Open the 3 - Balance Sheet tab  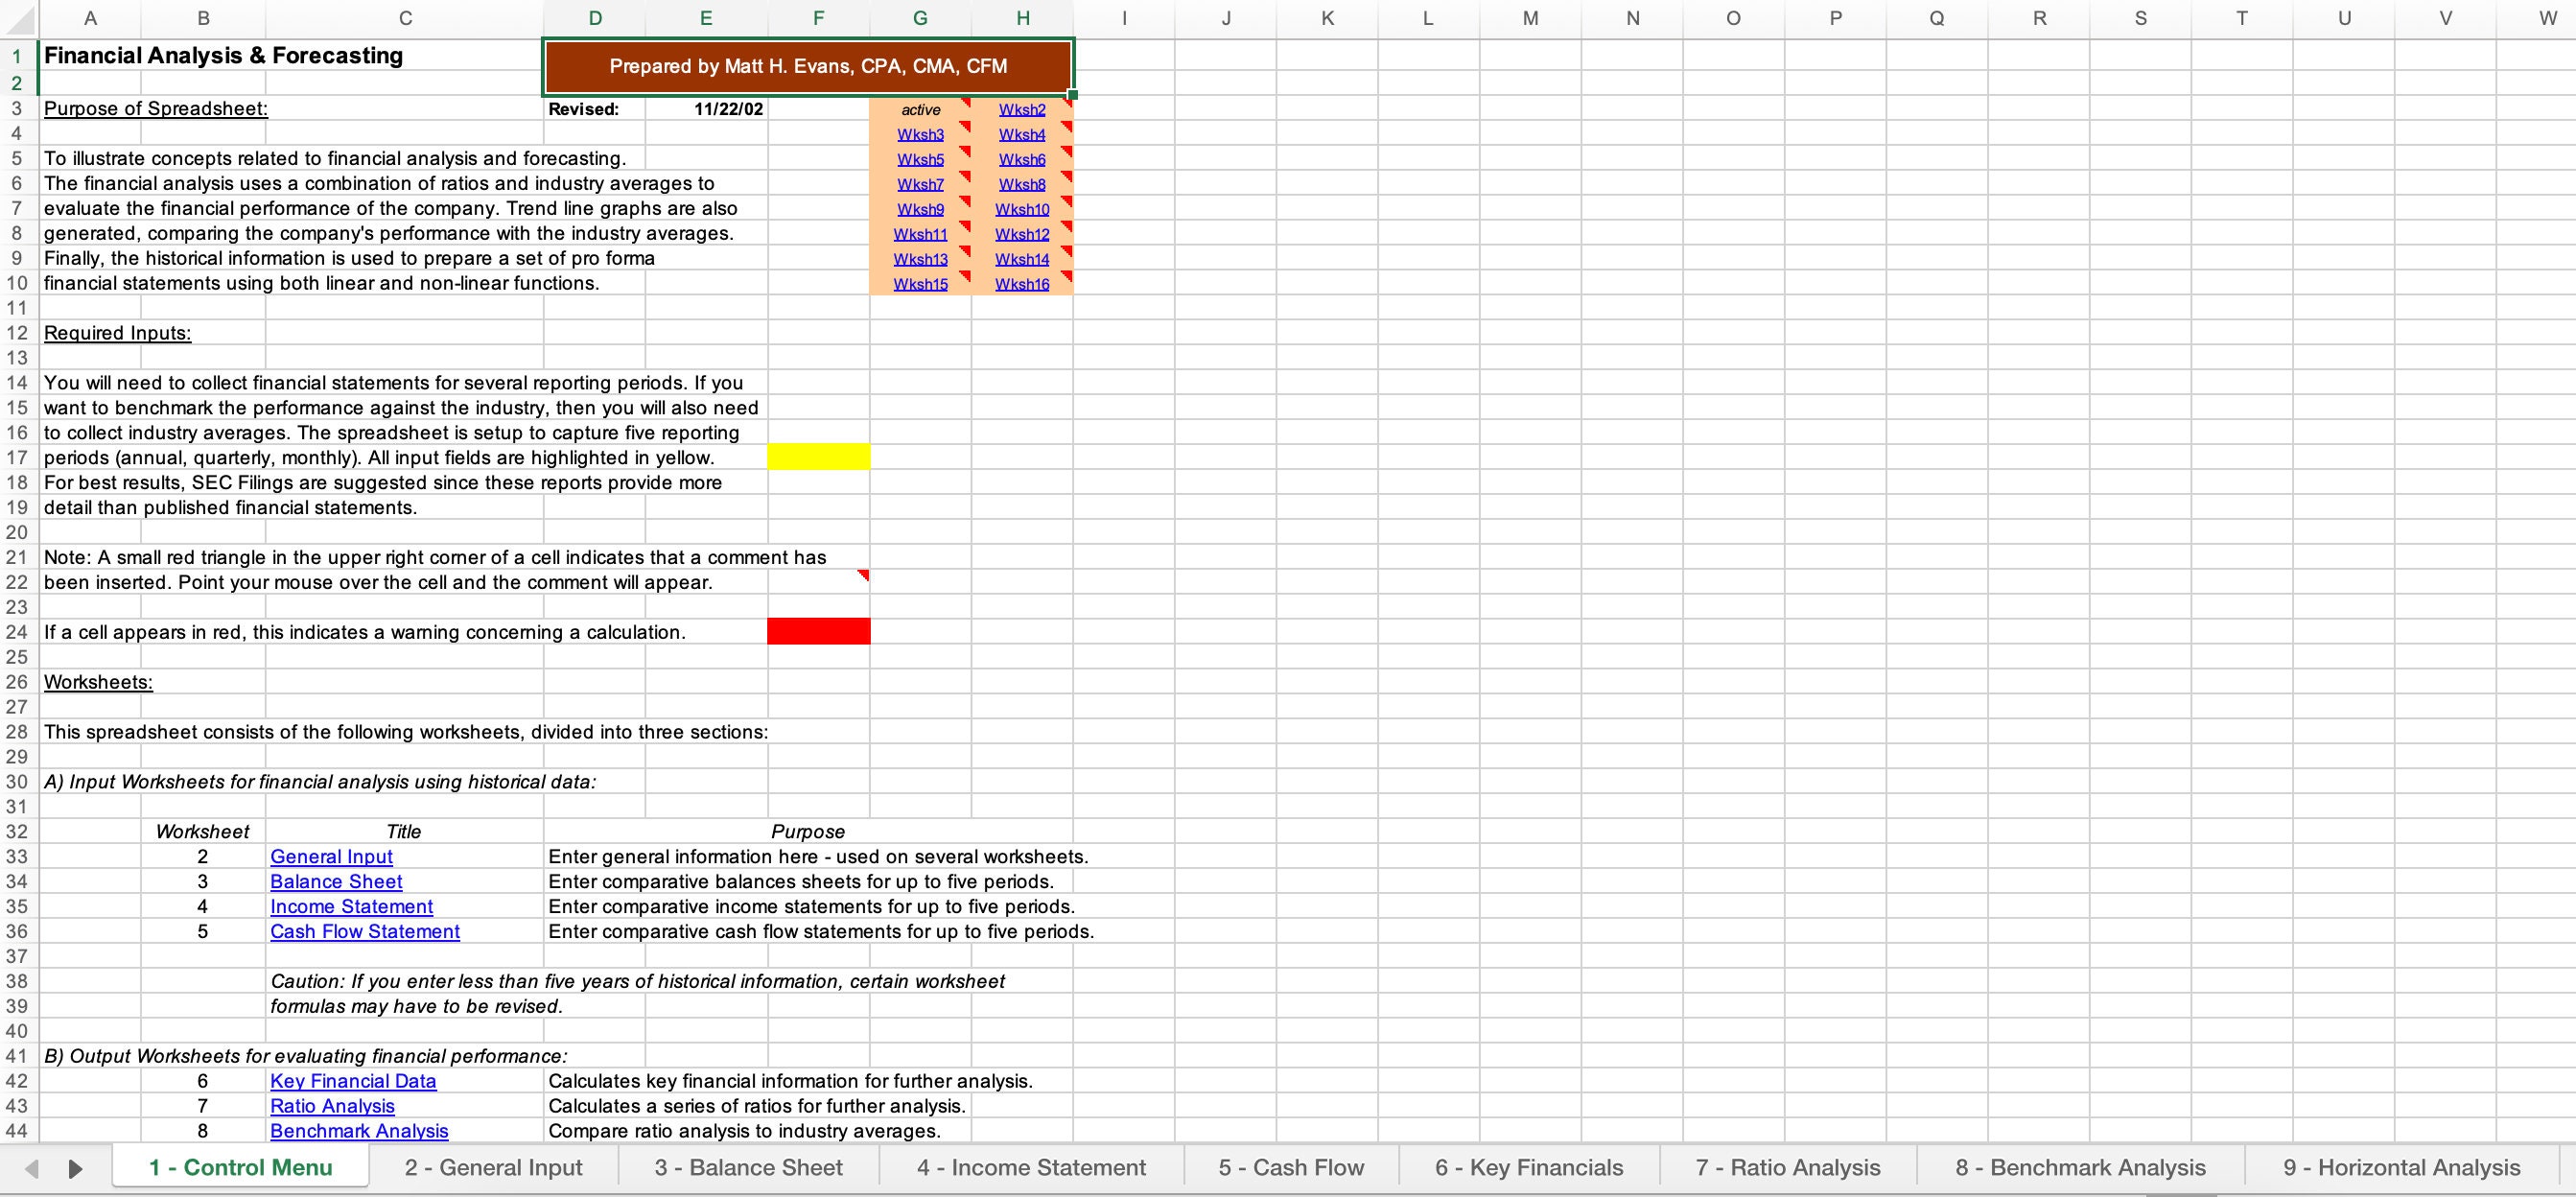tap(748, 1168)
